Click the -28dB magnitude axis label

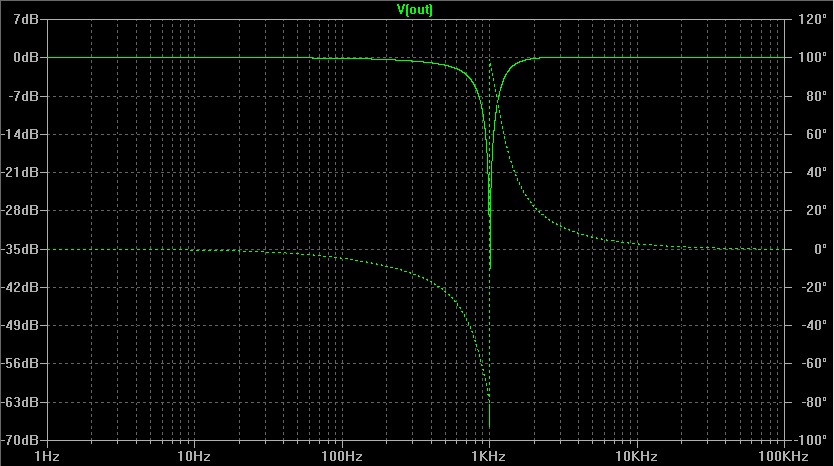tap(20, 211)
